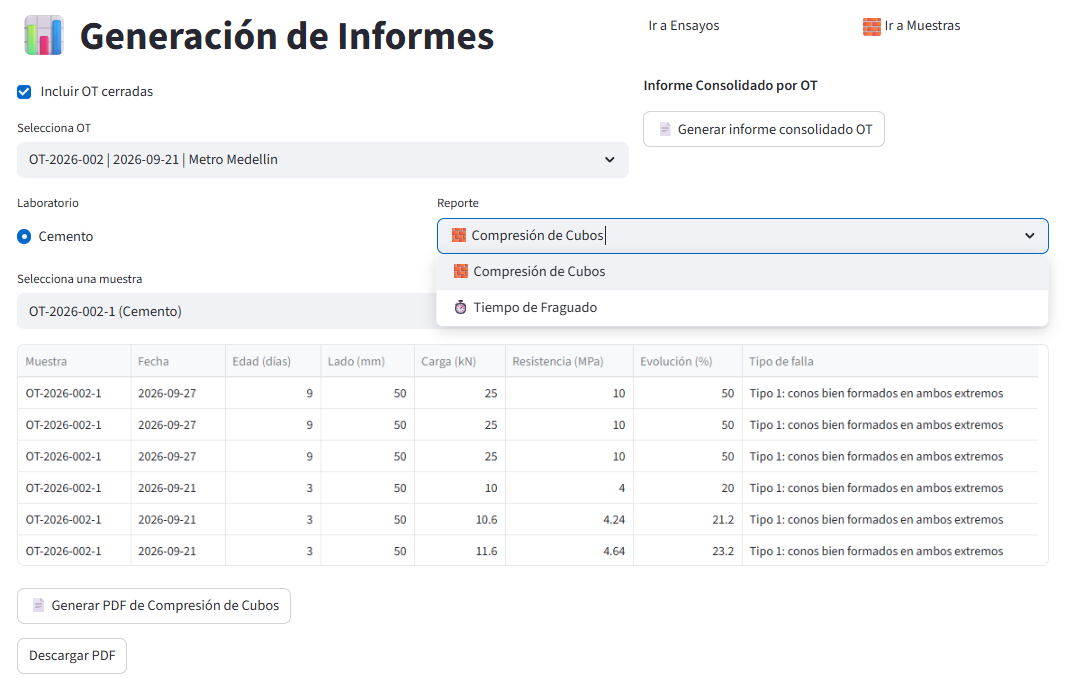Screen dimensions: 1079x687
Task: Uncheck the Incluir OT cerradas checkbox
Action: coord(24,92)
